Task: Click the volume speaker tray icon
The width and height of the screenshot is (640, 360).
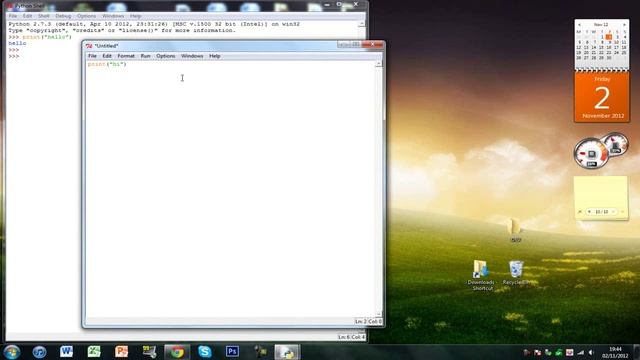Action: pyautogui.click(x=591, y=352)
